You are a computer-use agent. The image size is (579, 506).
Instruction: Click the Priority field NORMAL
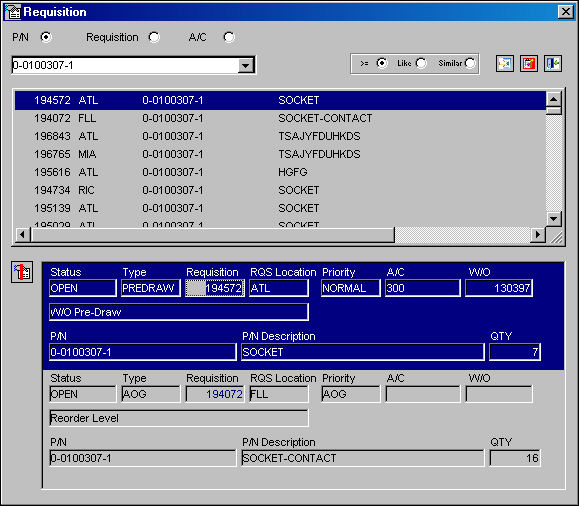click(350, 288)
